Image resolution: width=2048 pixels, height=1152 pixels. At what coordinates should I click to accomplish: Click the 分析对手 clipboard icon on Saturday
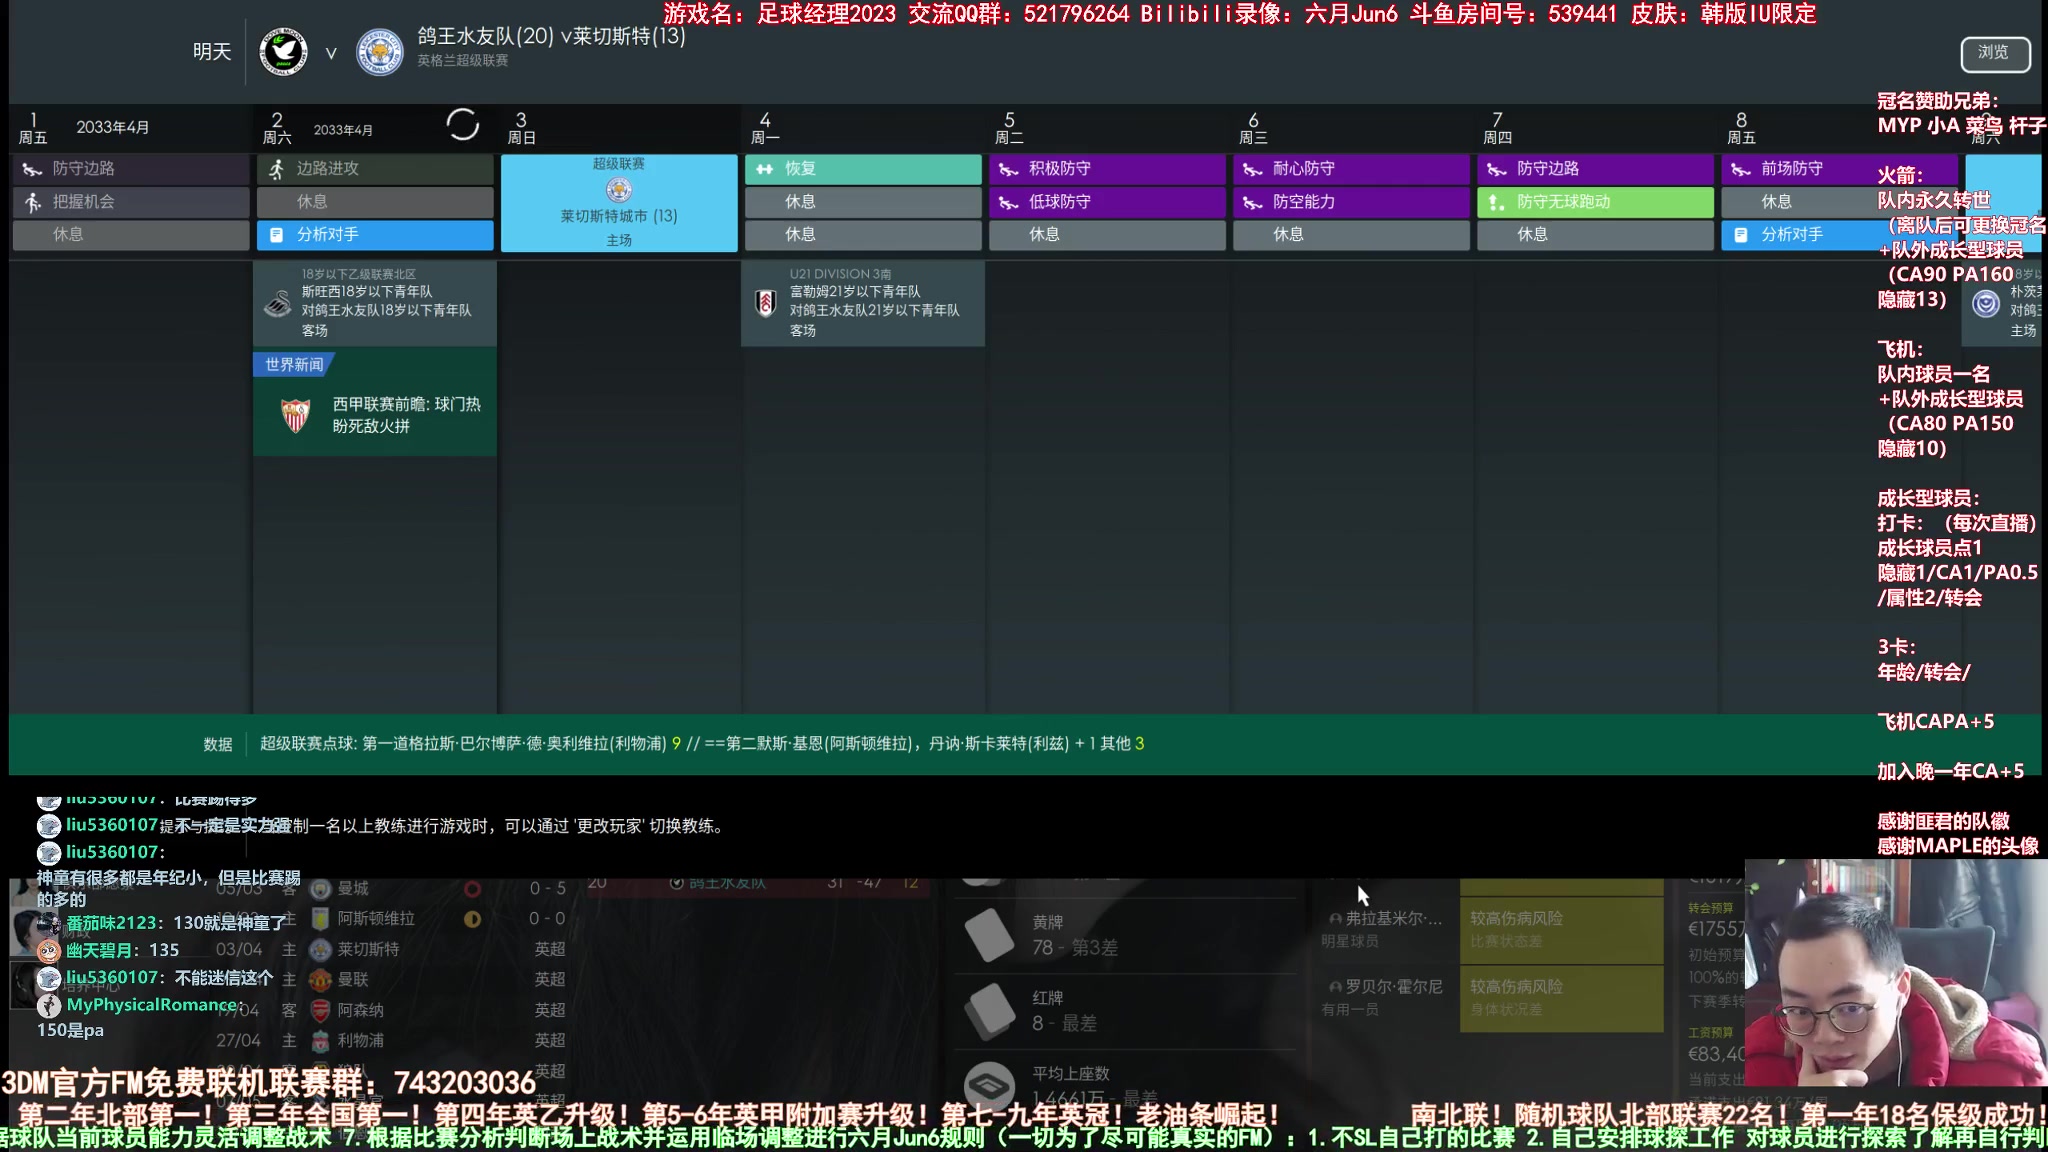[x=277, y=235]
